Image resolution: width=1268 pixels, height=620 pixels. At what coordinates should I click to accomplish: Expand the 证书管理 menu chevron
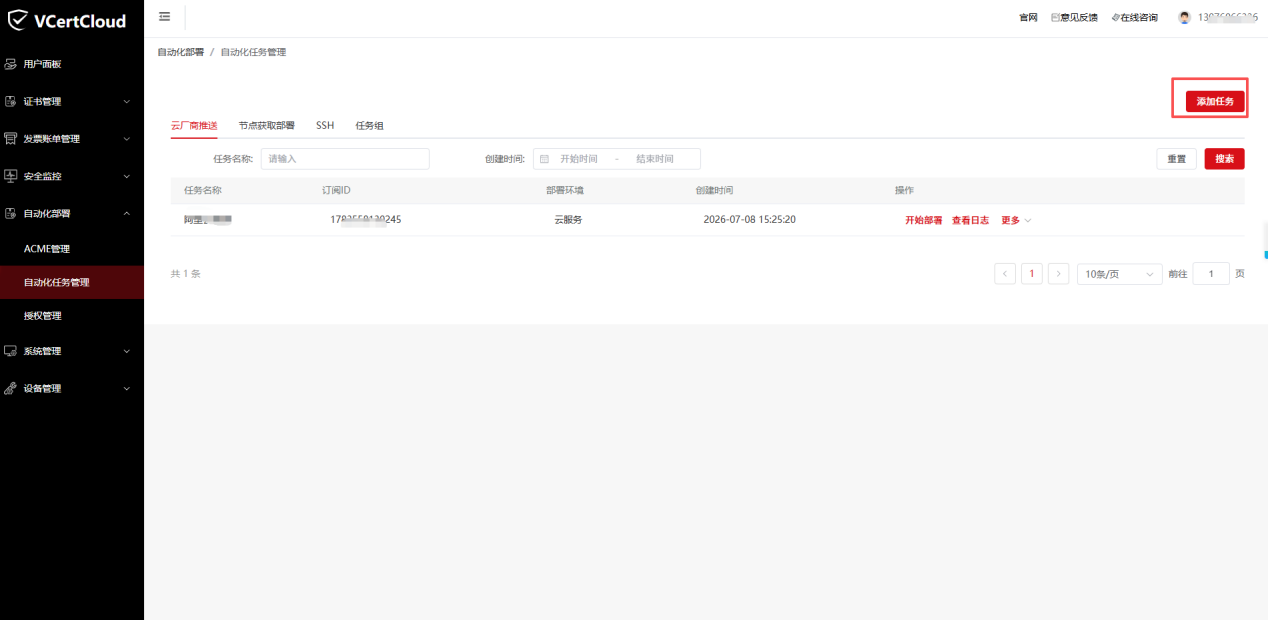(126, 101)
